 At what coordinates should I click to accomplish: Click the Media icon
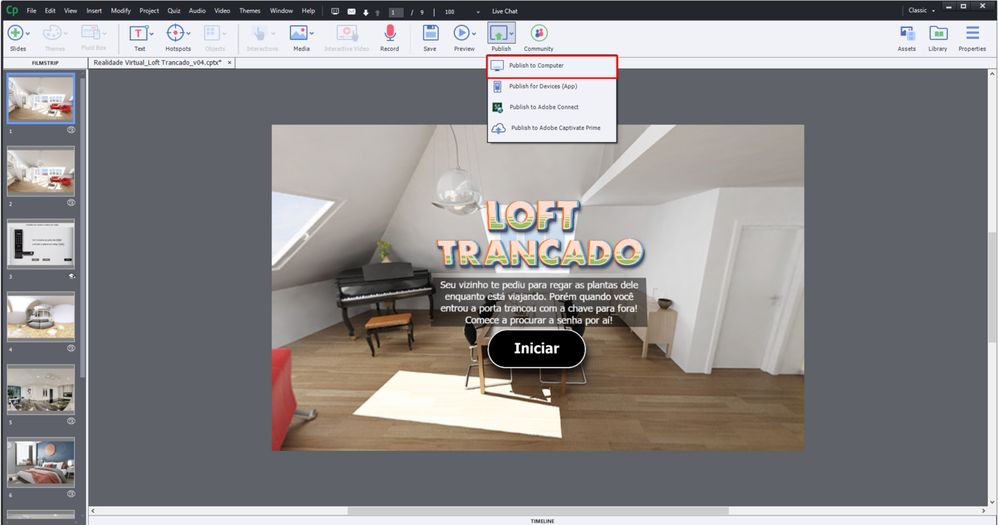tap(299, 33)
